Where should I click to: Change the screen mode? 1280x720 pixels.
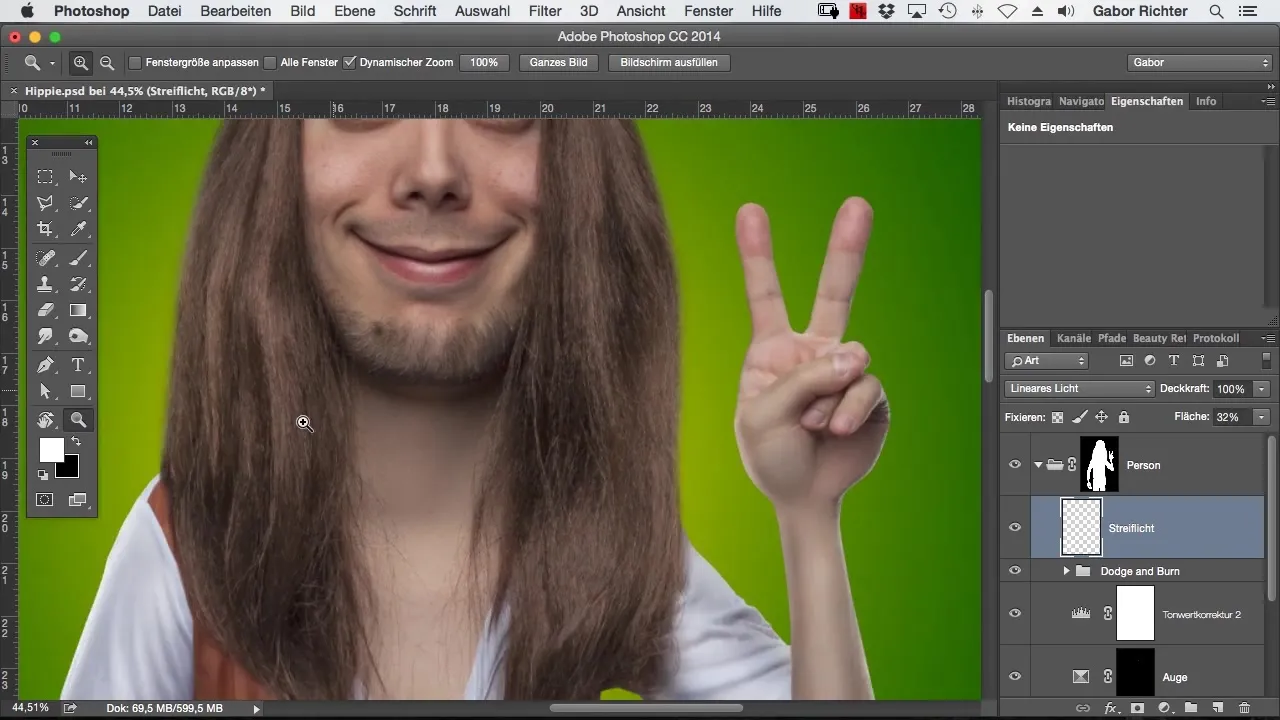coord(78,499)
